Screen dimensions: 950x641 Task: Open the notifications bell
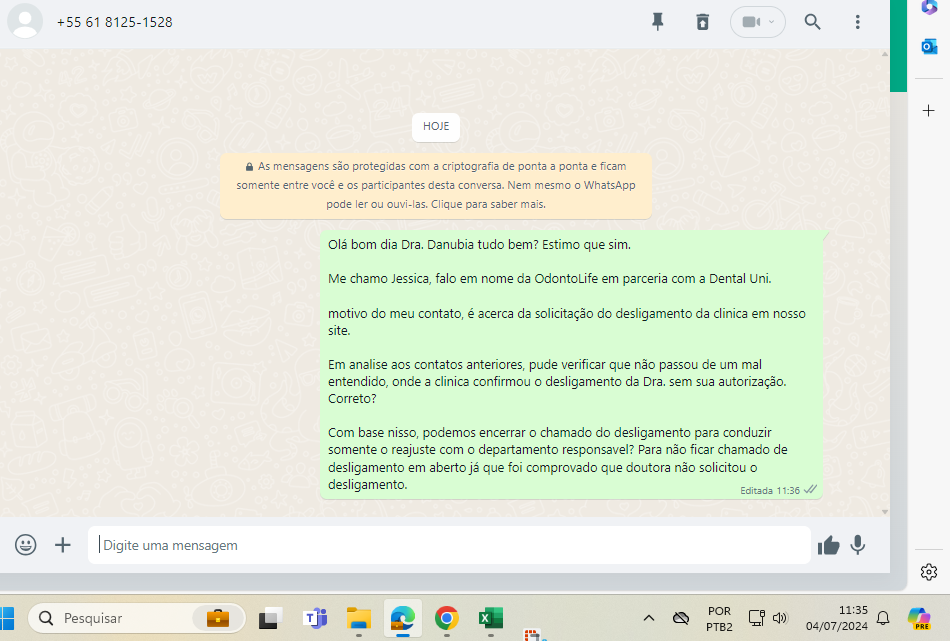883,618
